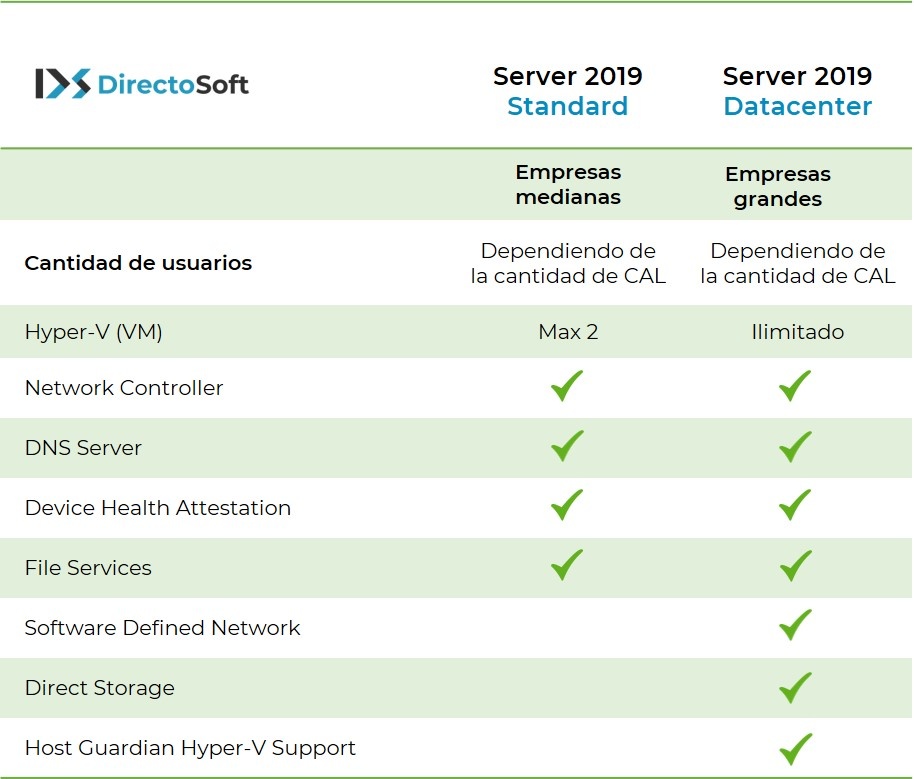
Task: Click DNS Server checkmark for Datacenter
Action: tap(795, 447)
